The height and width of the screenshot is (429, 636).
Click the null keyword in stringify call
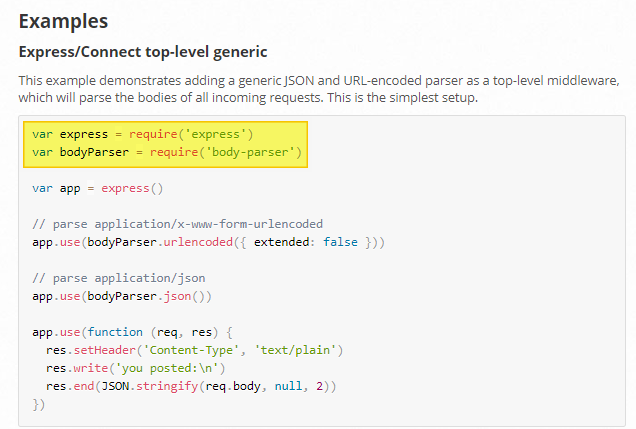[288, 386]
